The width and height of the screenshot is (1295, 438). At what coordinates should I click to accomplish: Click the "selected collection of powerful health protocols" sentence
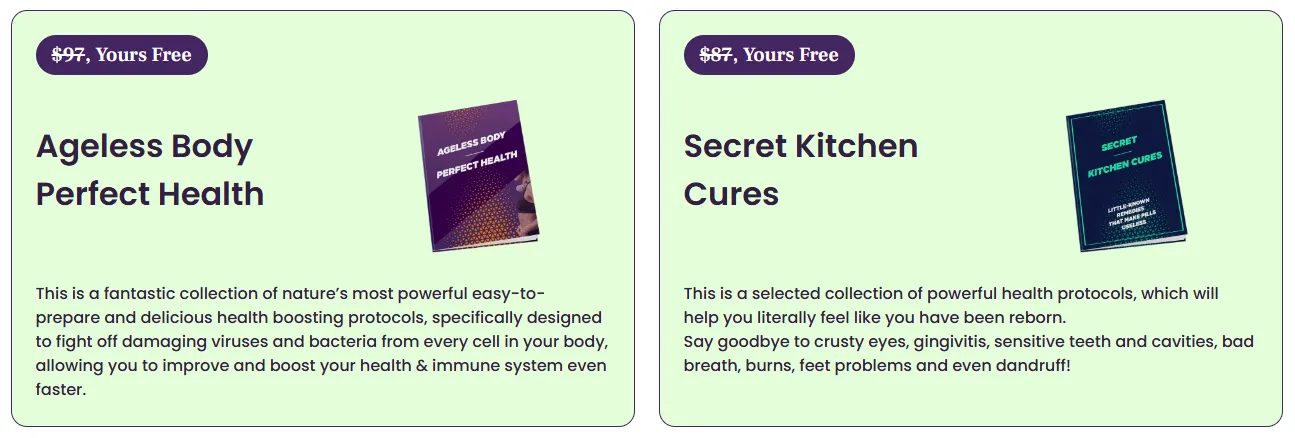point(951,306)
